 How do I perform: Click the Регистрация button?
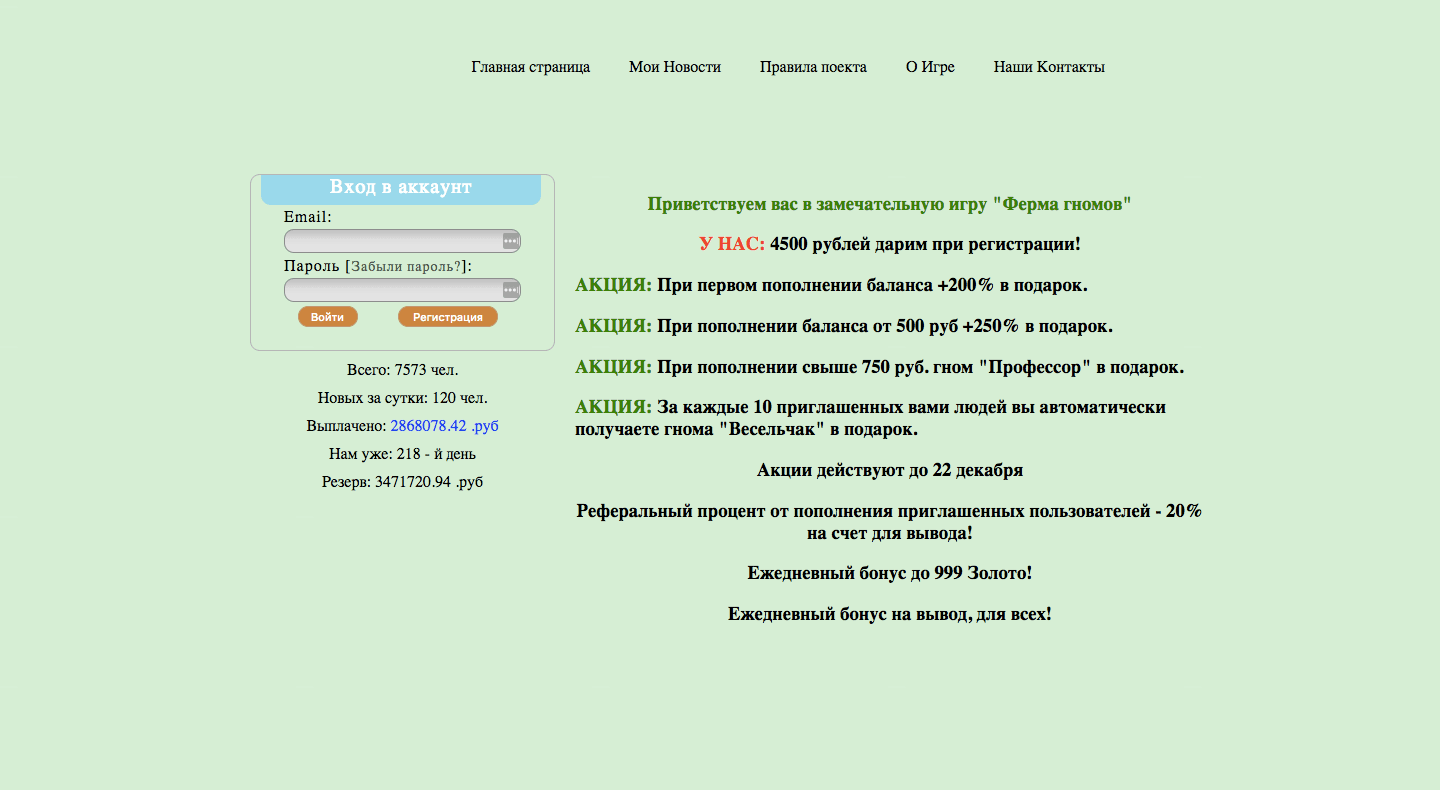[447, 317]
